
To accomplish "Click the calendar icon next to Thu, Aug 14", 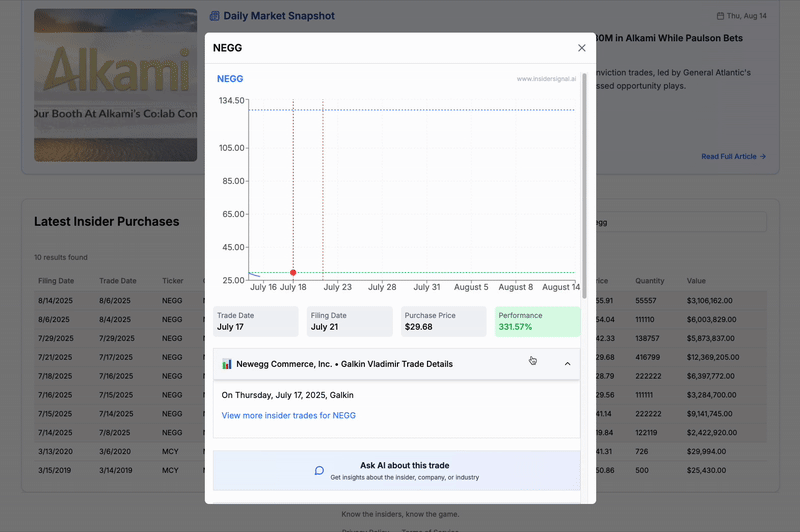I will click(720, 16).
